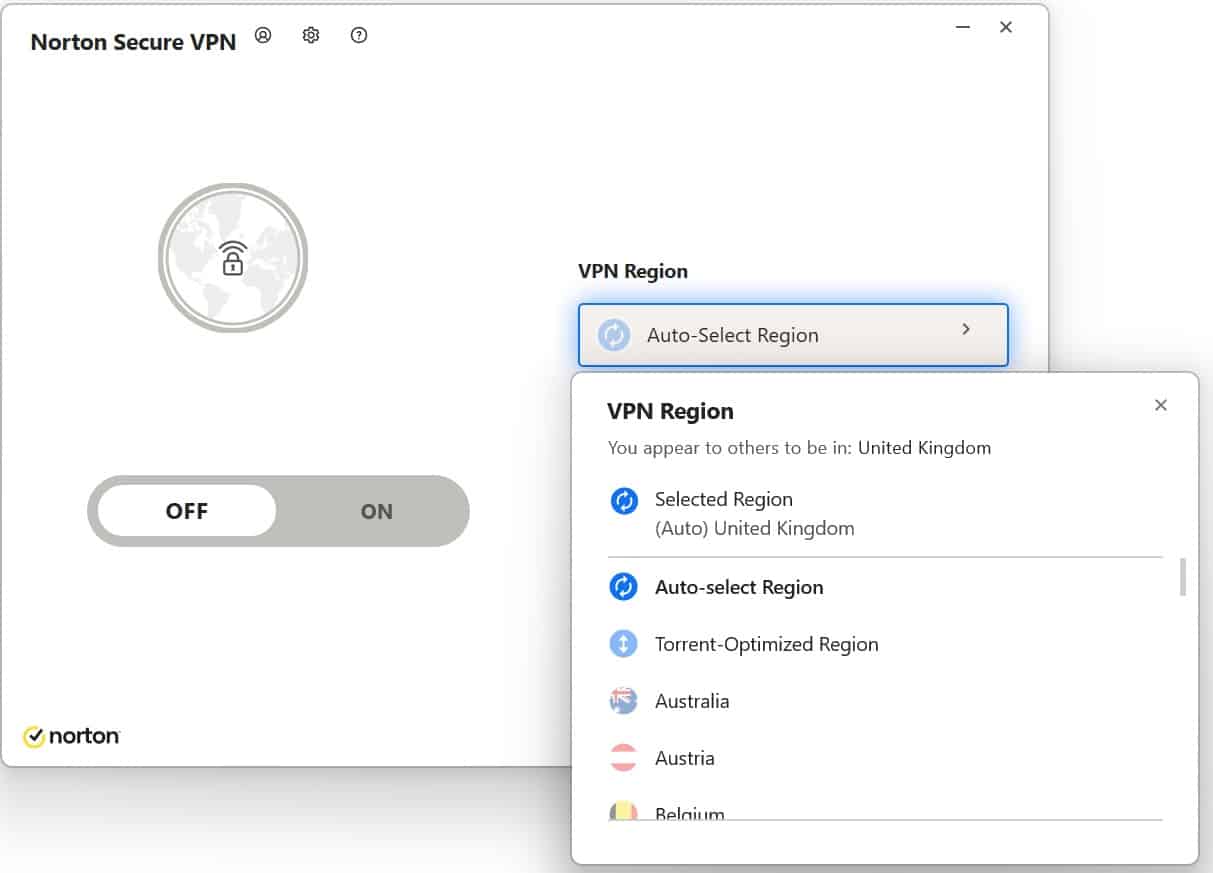The image size is (1213, 873).
Task: Open the account profile icon
Action: tap(263, 35)
